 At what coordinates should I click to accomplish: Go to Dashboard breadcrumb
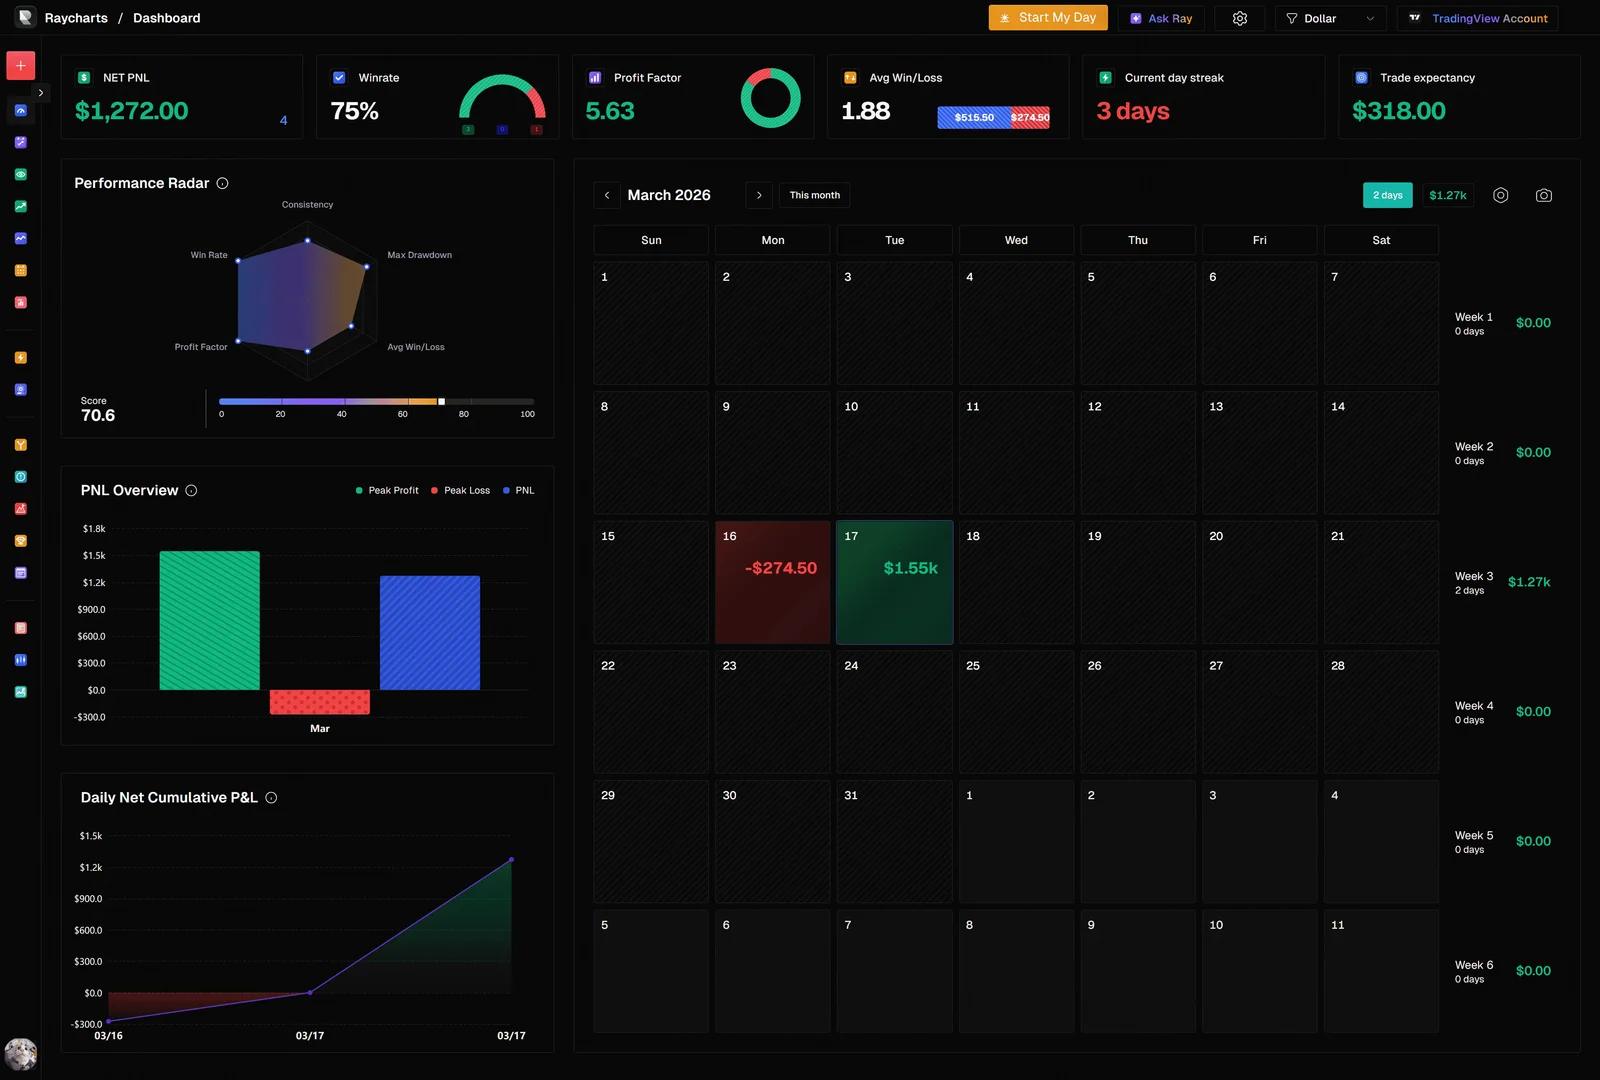click(166, 19)
